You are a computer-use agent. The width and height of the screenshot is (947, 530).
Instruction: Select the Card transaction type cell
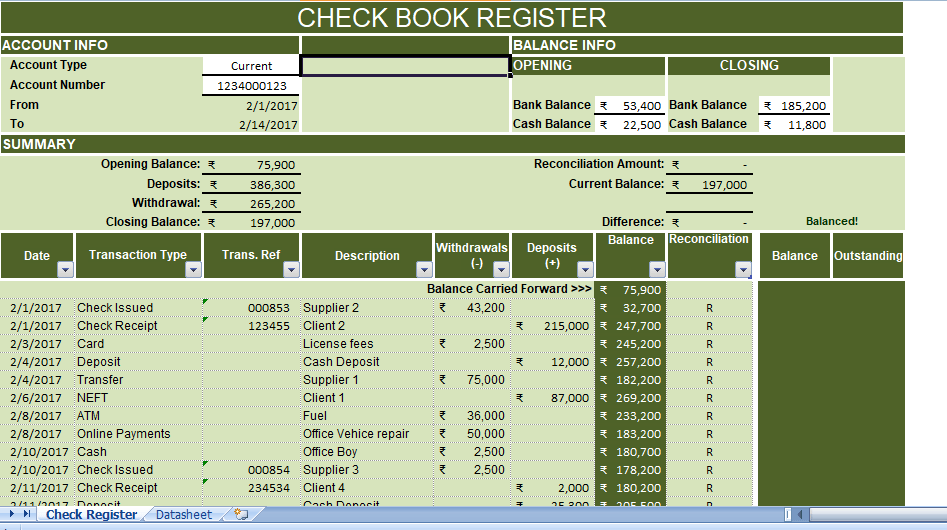[138, 343]
